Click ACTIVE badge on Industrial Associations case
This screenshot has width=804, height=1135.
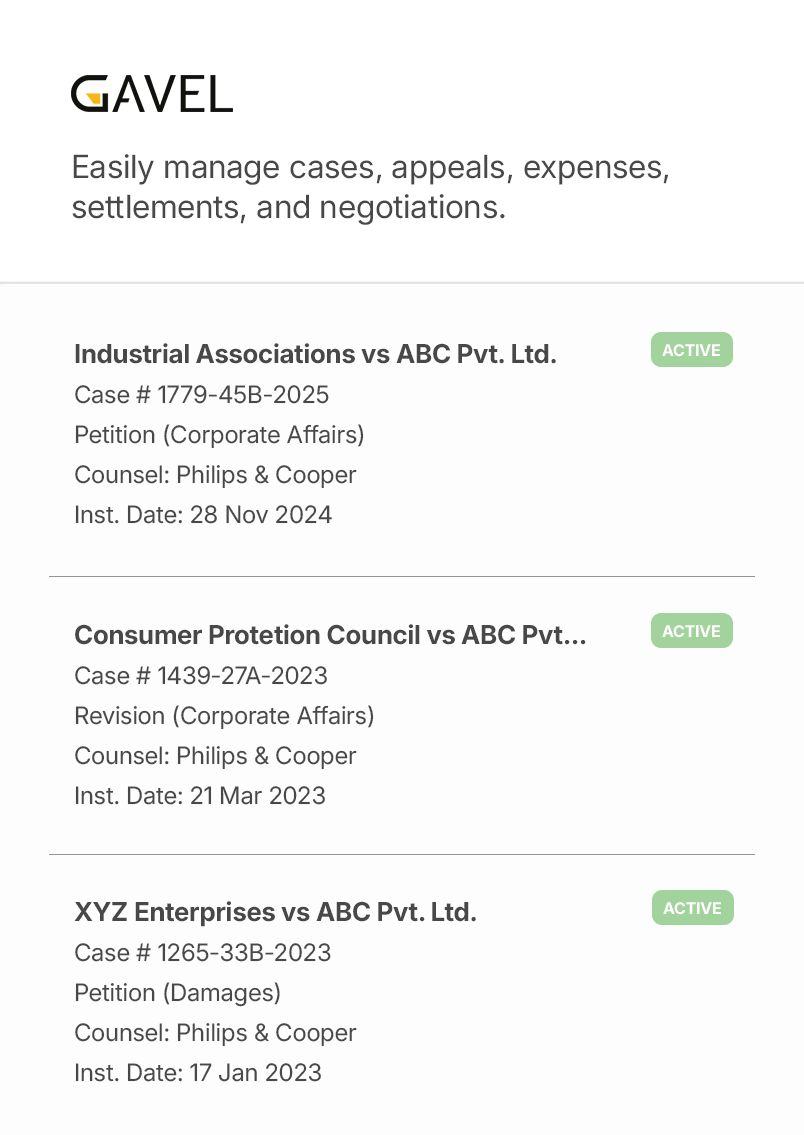pyautogui.click(x=692, y=350)
